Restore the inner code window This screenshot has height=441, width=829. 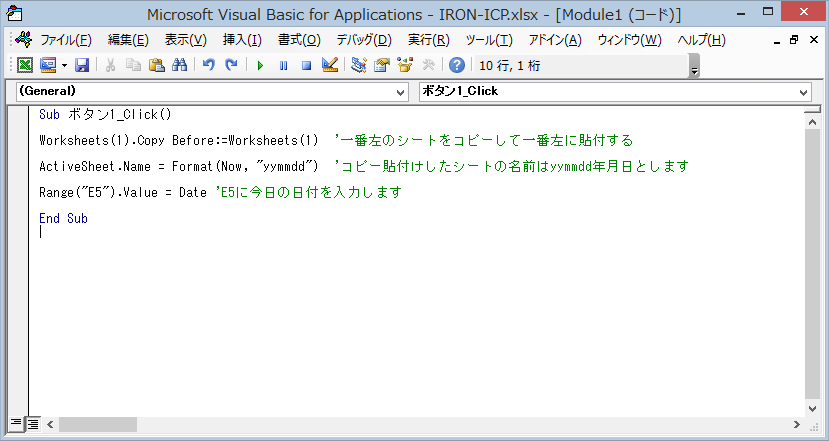tap(794, 40)
